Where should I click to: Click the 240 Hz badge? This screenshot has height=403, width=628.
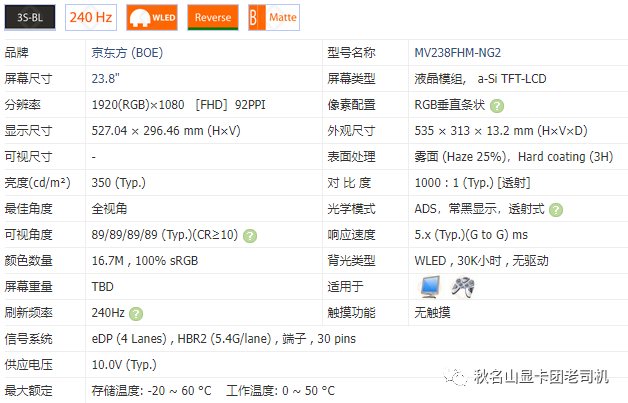click(91, 17)
